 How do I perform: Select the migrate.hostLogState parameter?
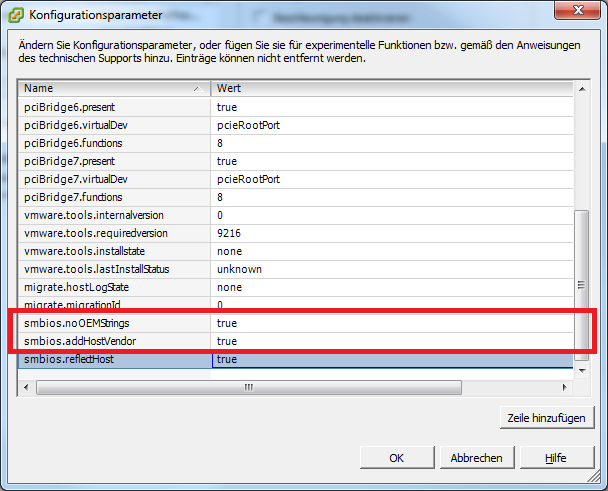click(x=114, y=287)
